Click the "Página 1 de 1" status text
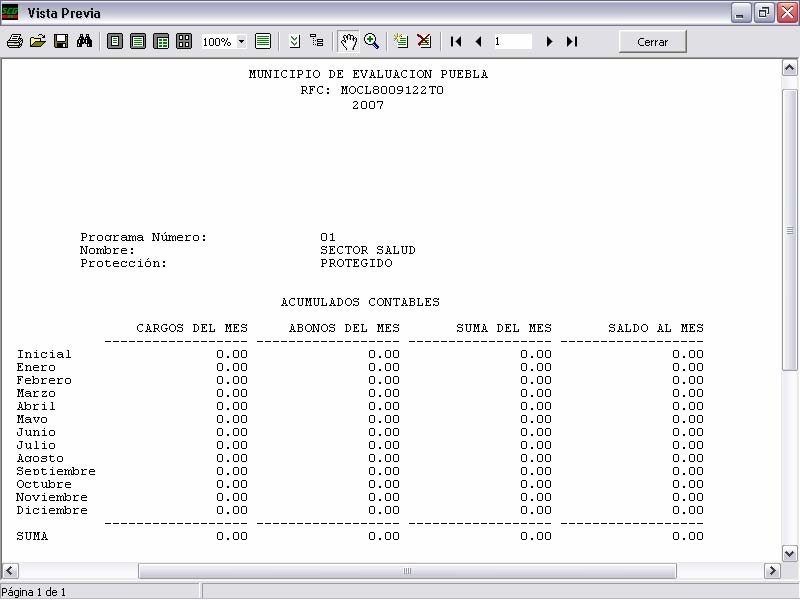 coord(34,592)
